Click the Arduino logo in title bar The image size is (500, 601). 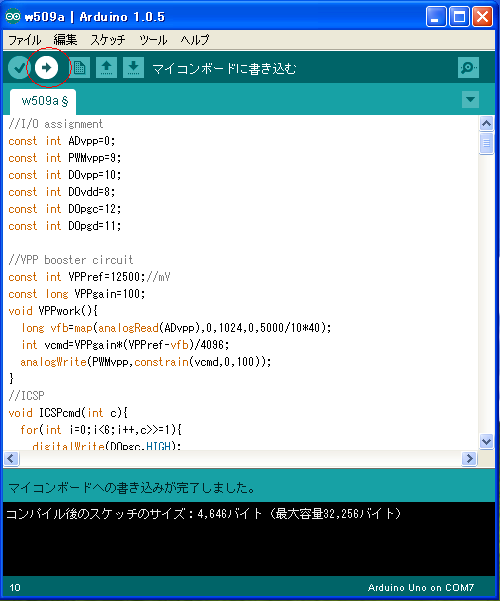[x=13, y=16]
